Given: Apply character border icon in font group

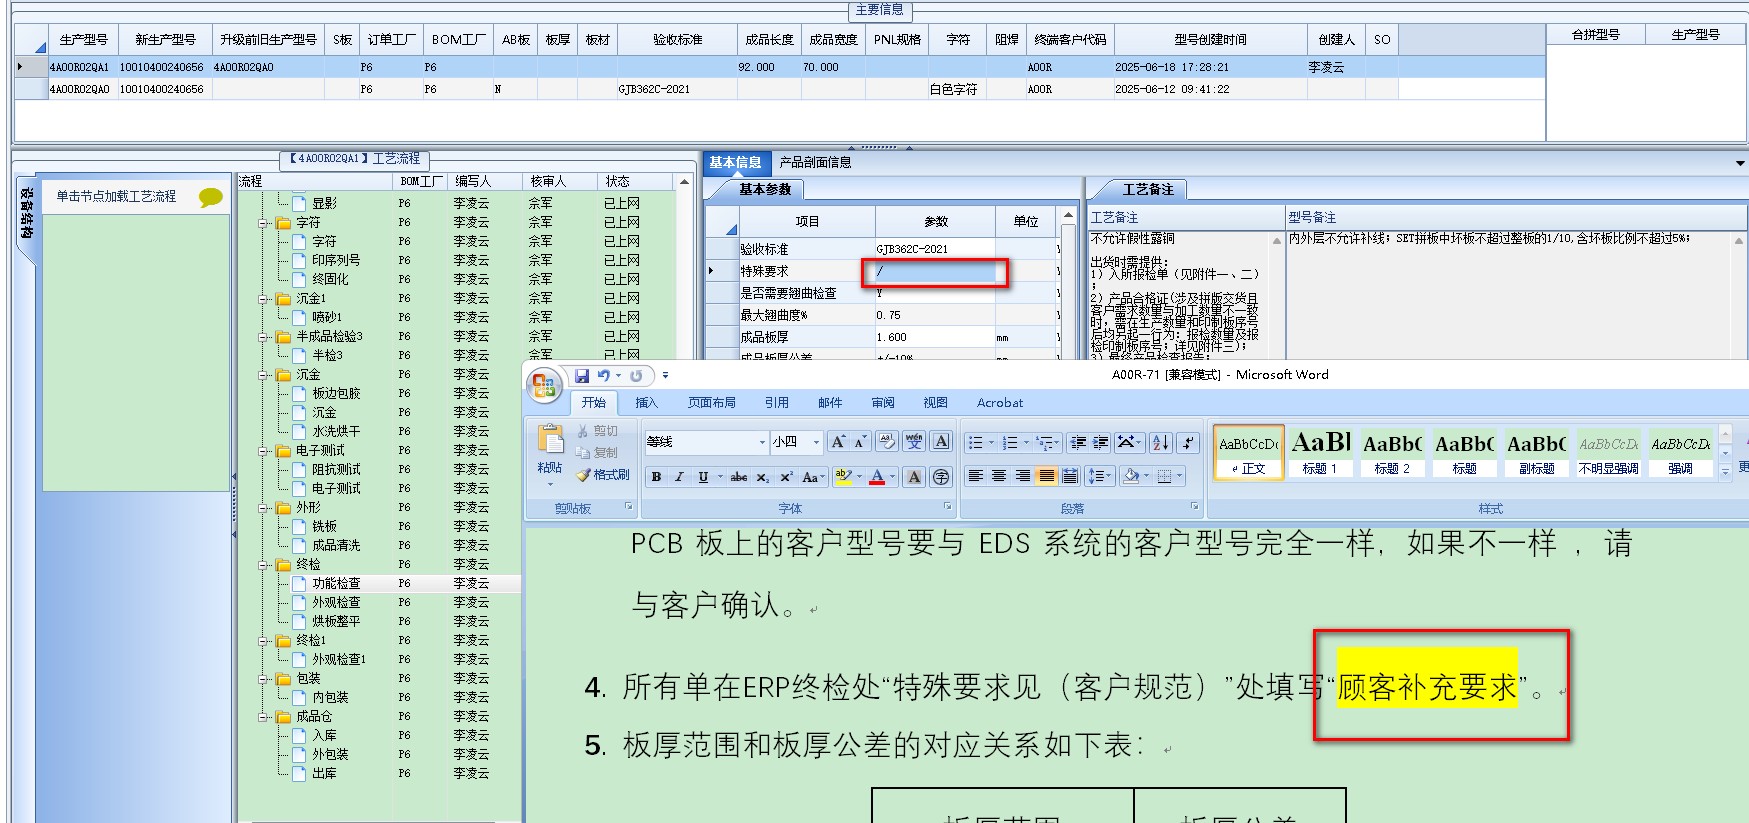Looking at the screenshot, I should [941, 442].
